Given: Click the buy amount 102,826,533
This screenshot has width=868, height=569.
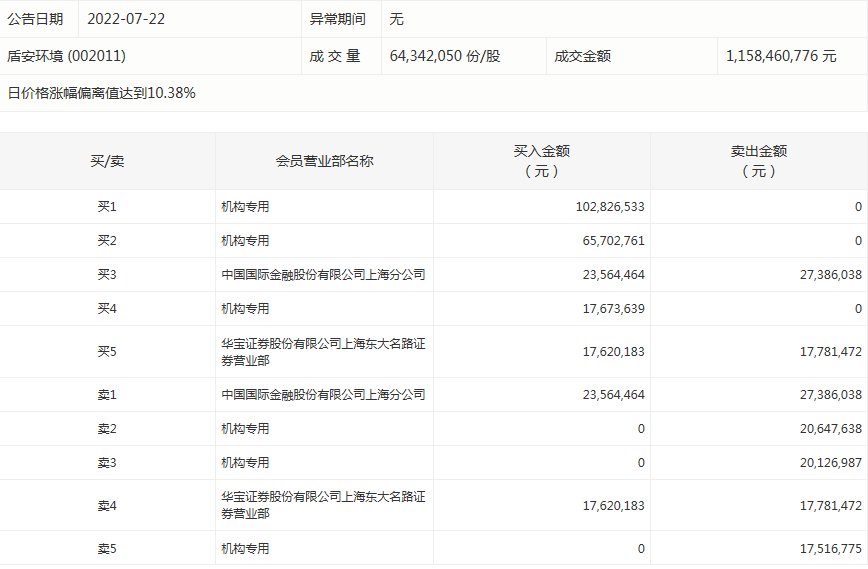Looking at the screenshot, I should pos(610,207).
